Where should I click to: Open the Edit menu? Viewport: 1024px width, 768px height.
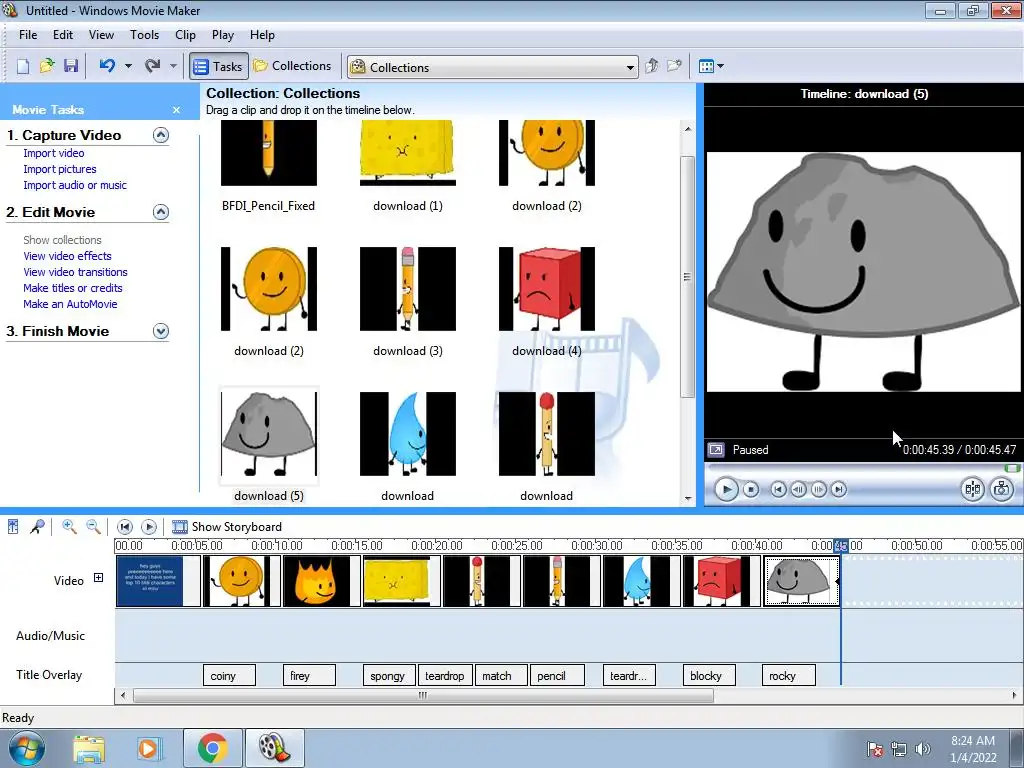[63, 35]
